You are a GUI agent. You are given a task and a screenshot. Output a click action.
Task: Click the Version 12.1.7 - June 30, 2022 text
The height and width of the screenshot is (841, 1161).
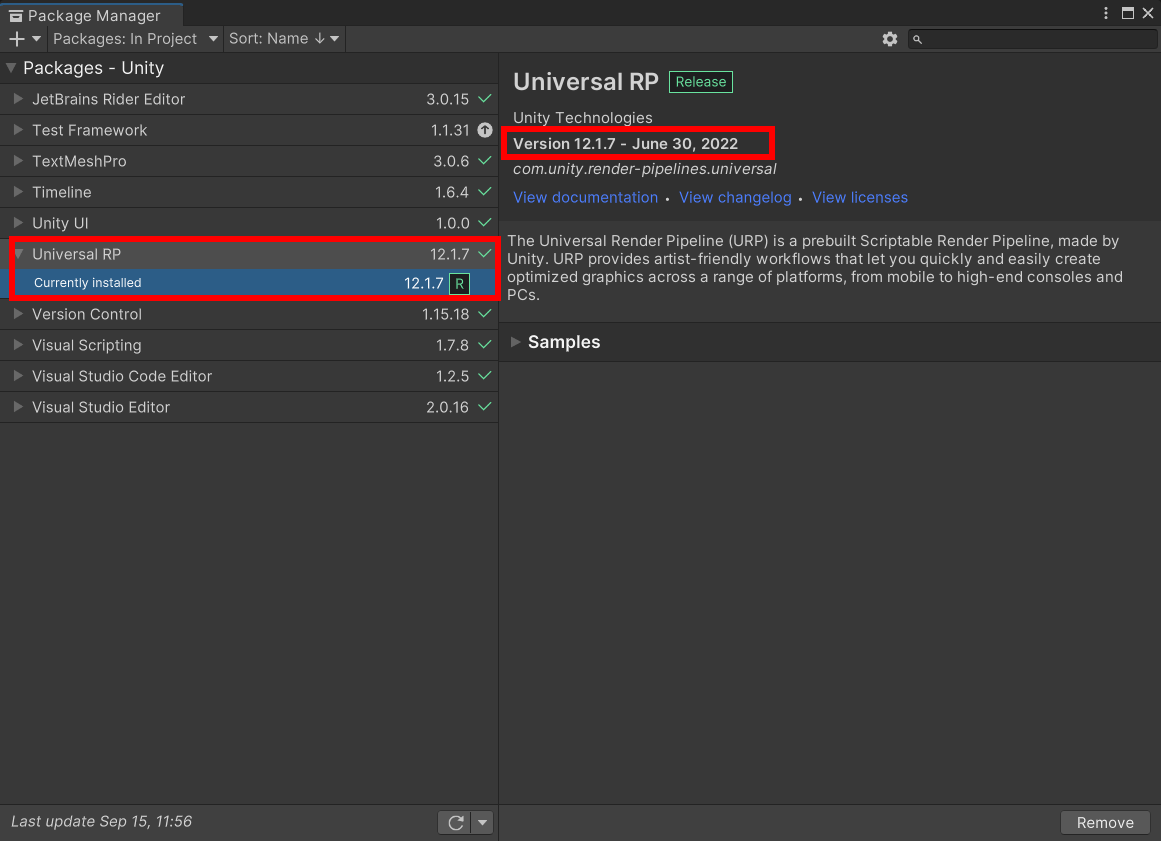pos(626,144)
